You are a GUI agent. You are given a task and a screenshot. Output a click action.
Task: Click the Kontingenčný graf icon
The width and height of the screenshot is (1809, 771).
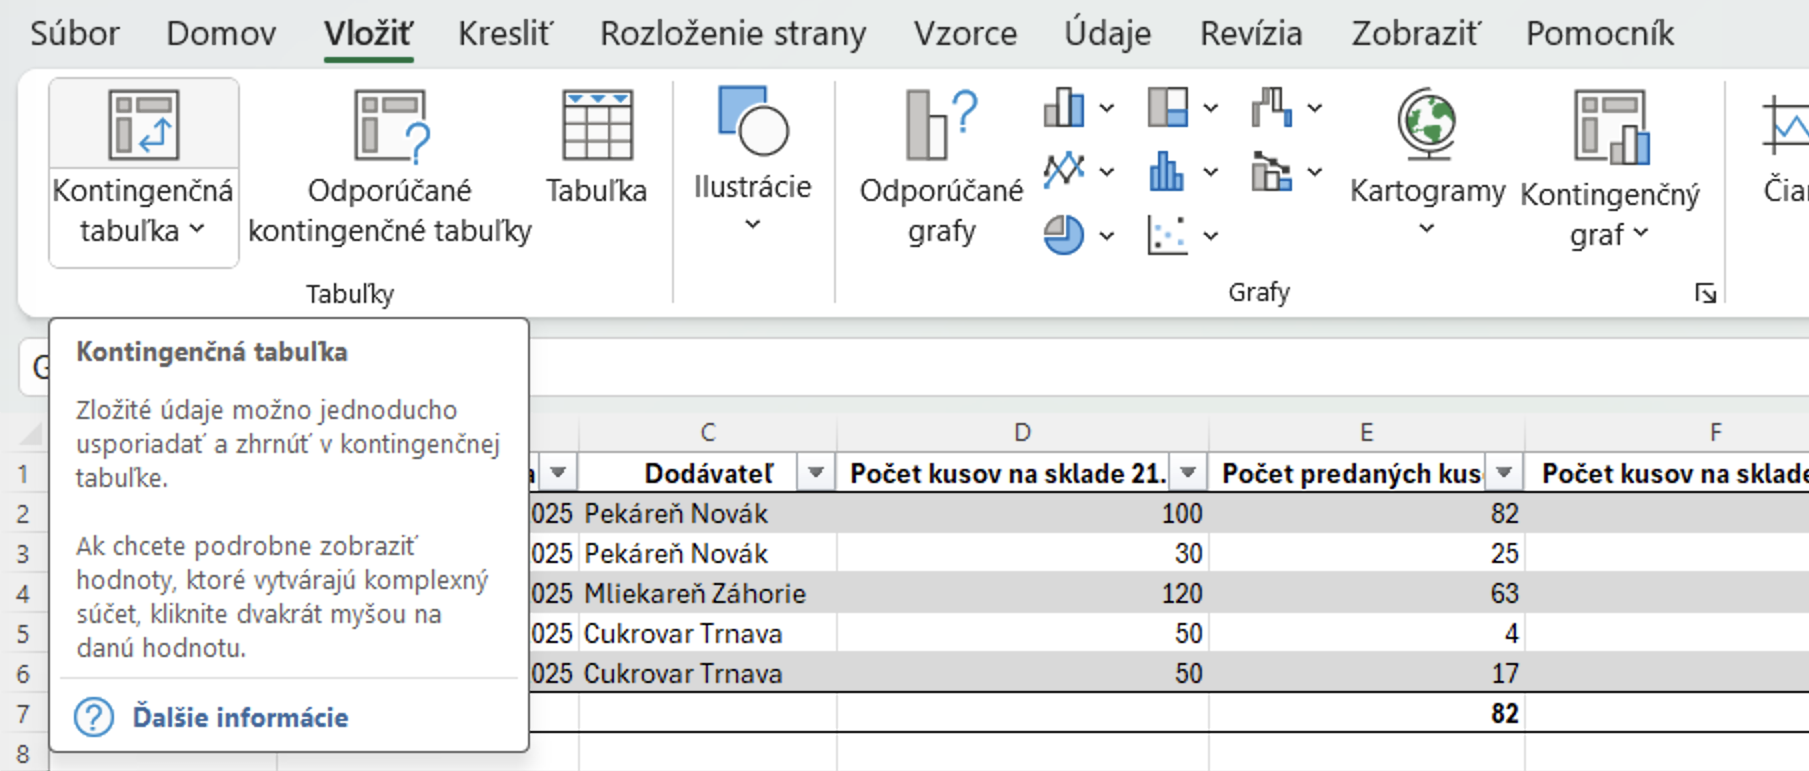(x=1611, y=126)
